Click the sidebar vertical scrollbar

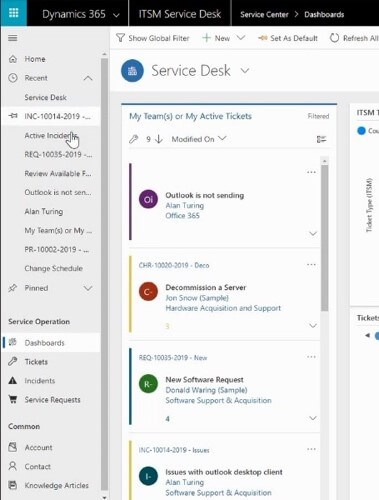[104, 273]
